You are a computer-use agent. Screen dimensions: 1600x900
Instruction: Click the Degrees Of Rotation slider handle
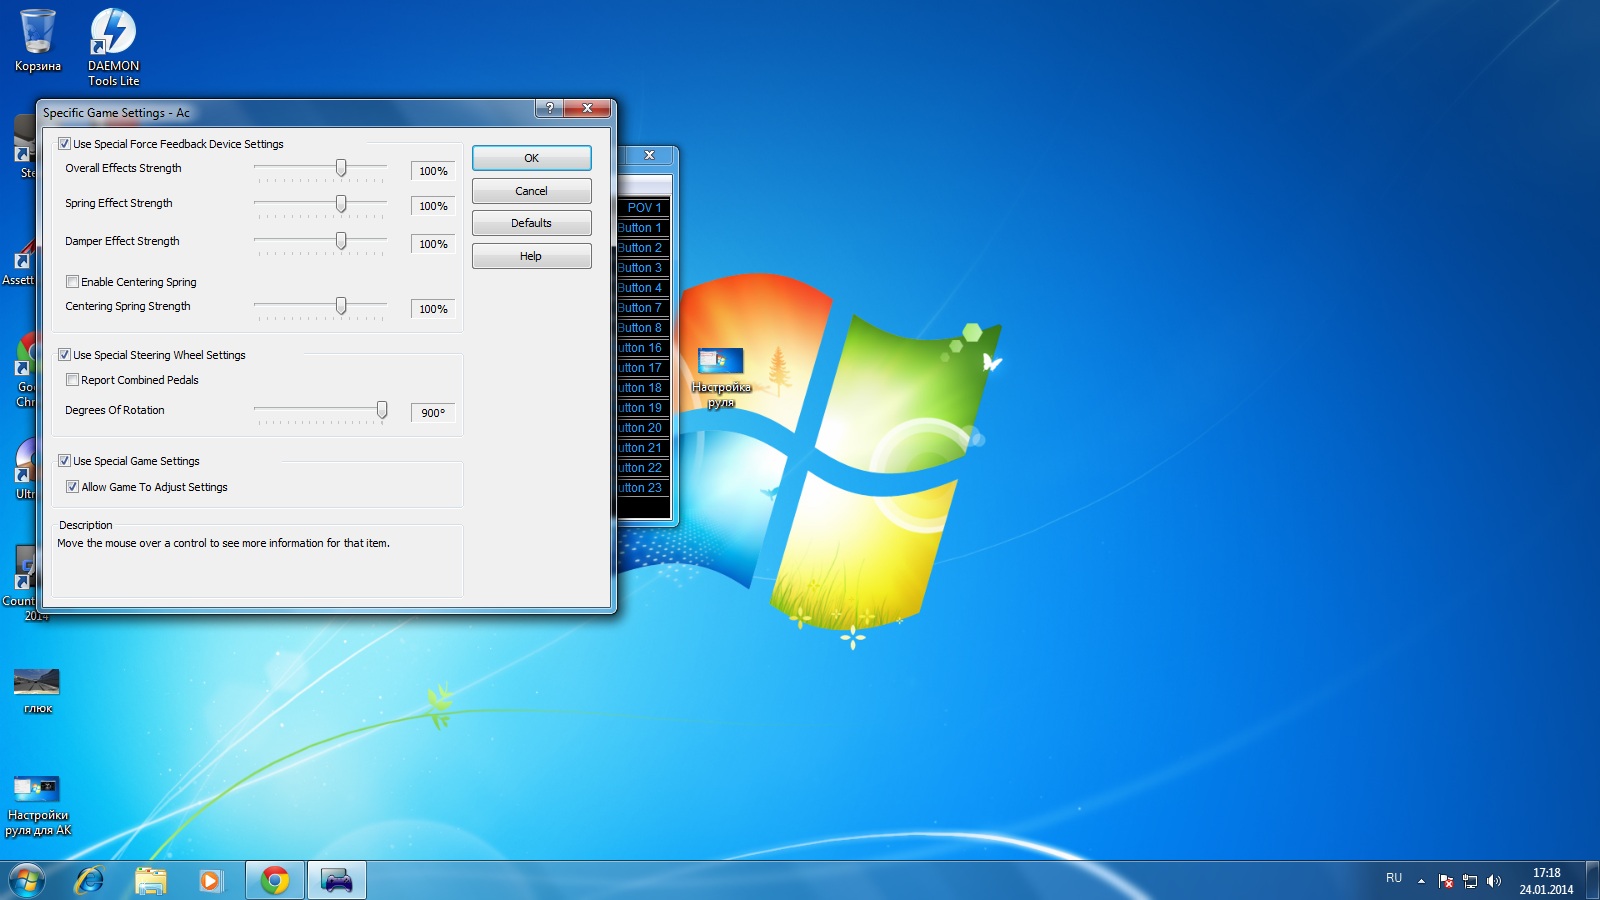[x=382, y=410]
